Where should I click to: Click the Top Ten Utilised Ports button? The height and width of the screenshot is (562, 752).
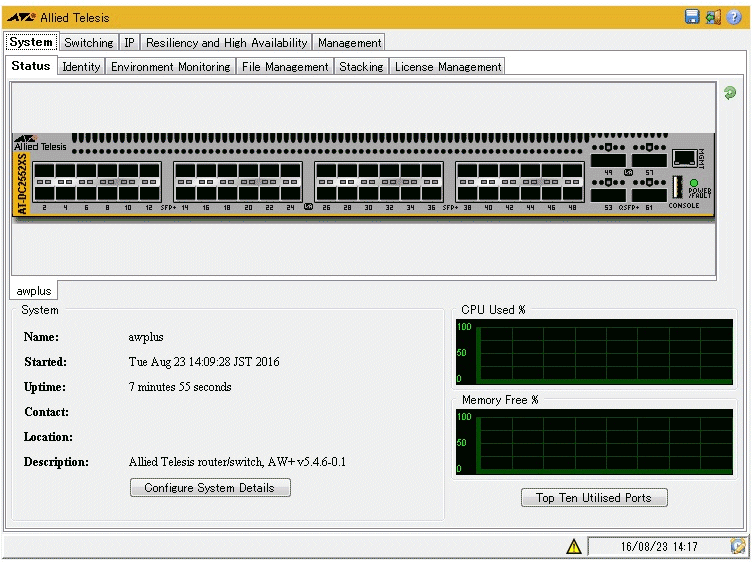point(594,497)
